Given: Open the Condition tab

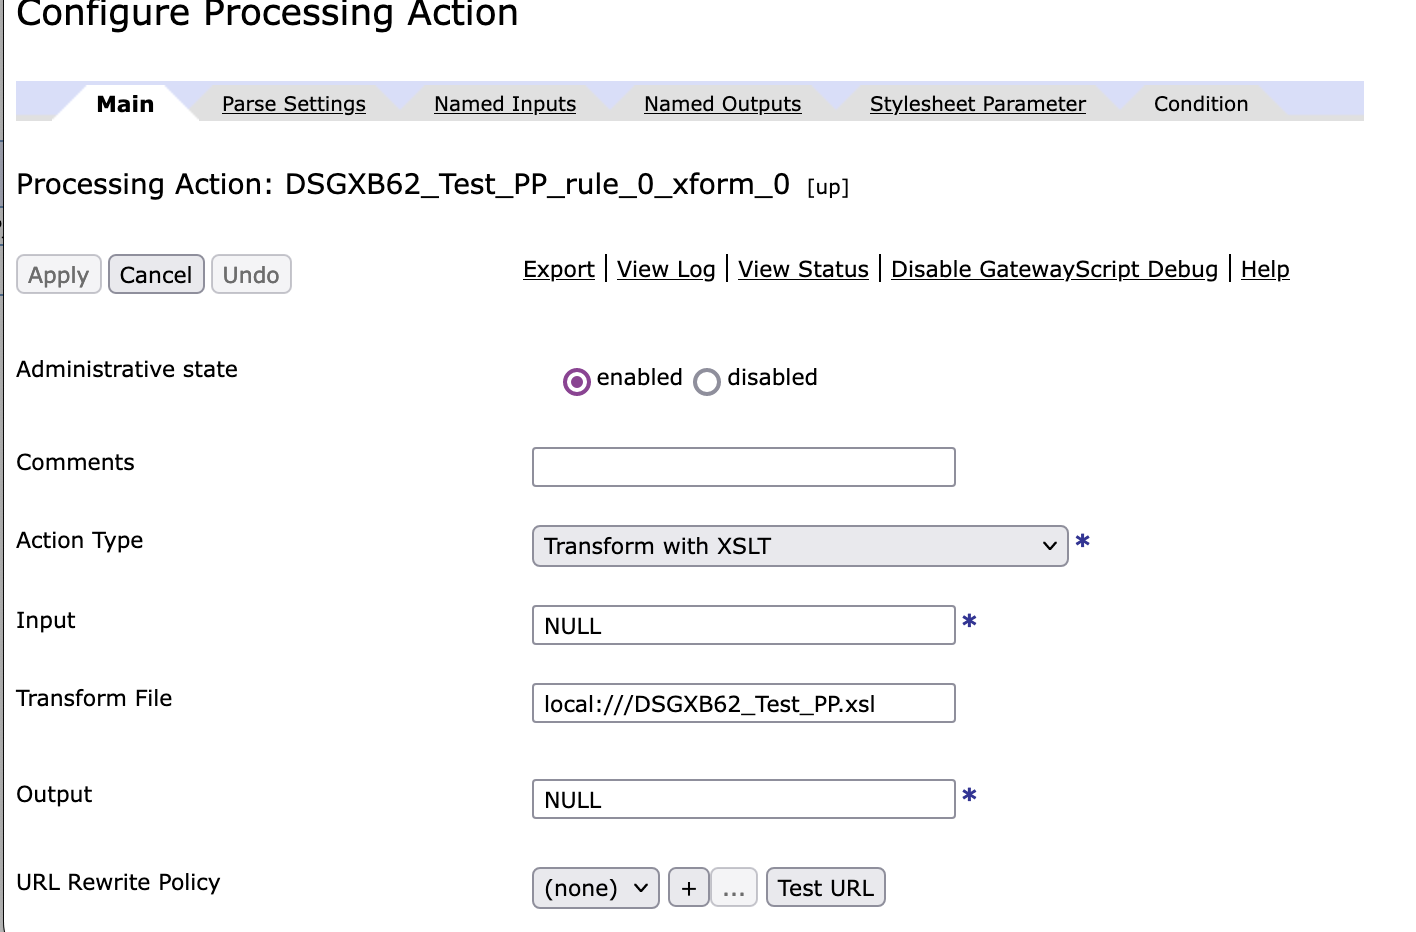Looking at the screenshot, I should (1201, 104).
